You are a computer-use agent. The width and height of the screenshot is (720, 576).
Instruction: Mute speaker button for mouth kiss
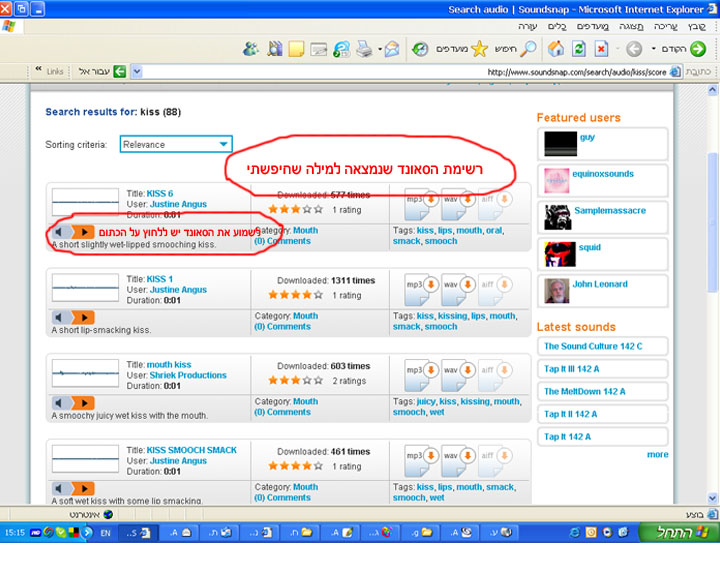click(61, 403)
